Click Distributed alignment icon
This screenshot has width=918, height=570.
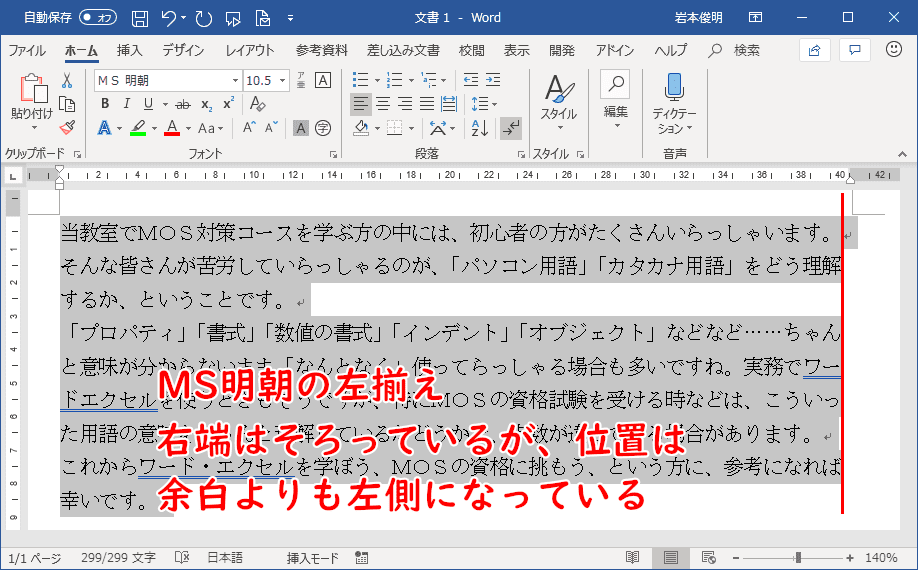(449, 104)
